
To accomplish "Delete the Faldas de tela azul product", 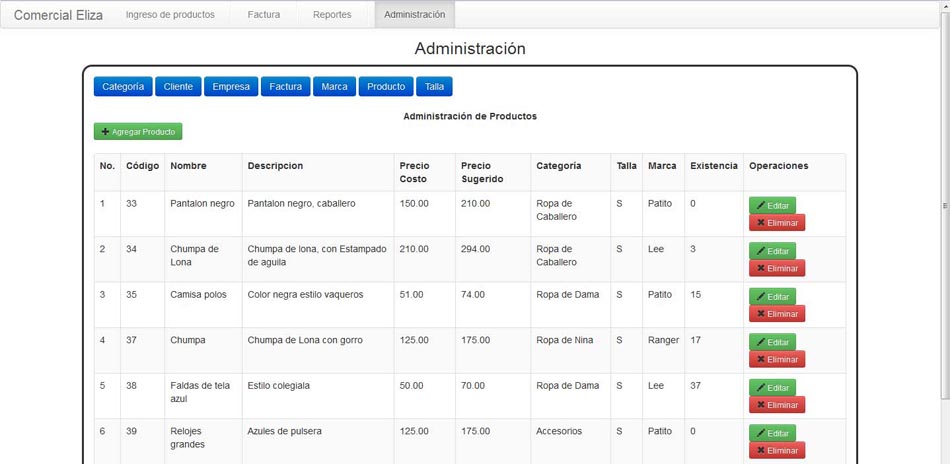I will pyautogui.click(x=777, y=405).
